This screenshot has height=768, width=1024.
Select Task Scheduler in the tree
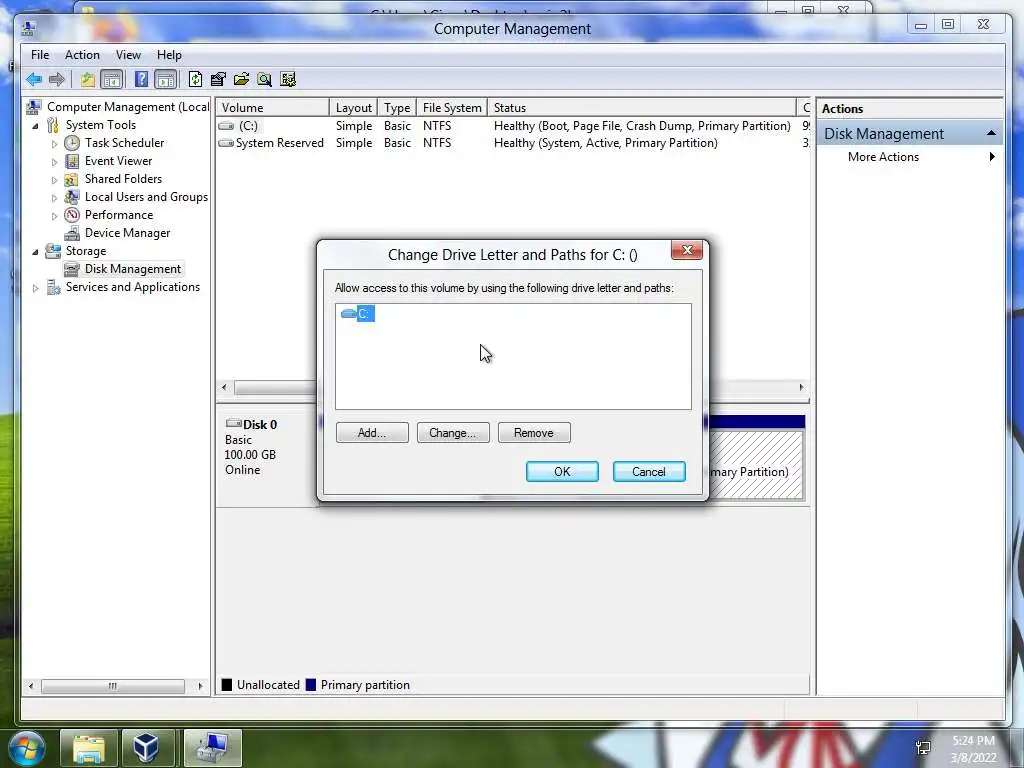[x=124, y=142]
